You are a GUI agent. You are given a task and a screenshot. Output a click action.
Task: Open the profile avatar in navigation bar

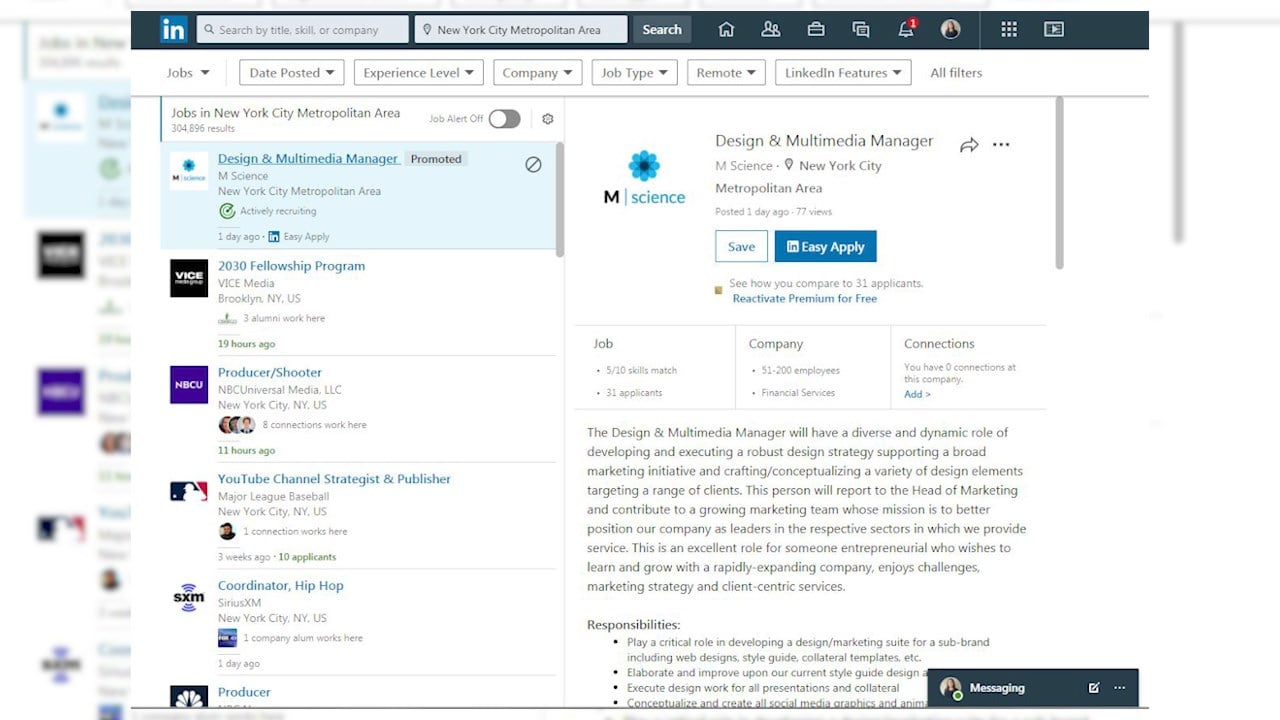pyautogui.click(x=951, y=30)
